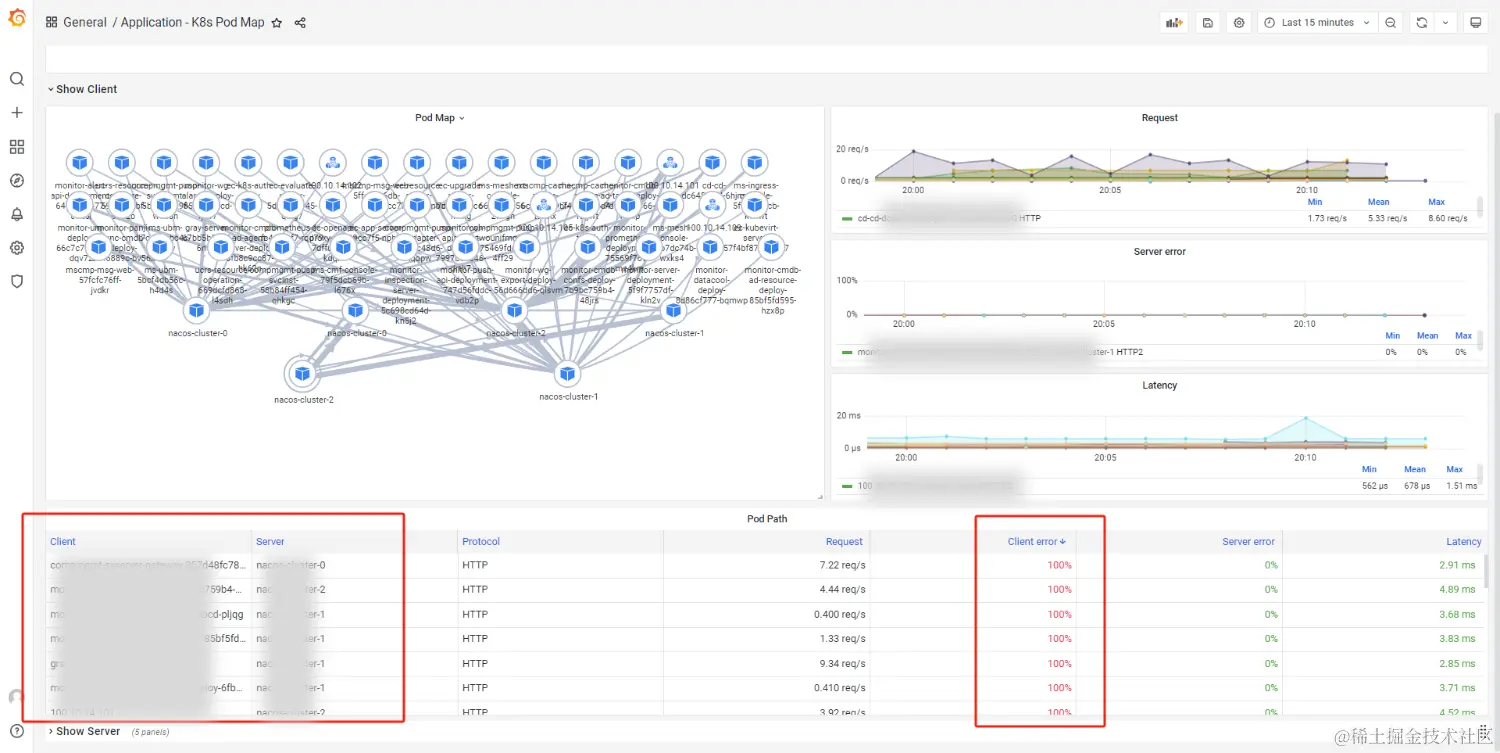Sort table by the Client column header

[x=63, y=541]
